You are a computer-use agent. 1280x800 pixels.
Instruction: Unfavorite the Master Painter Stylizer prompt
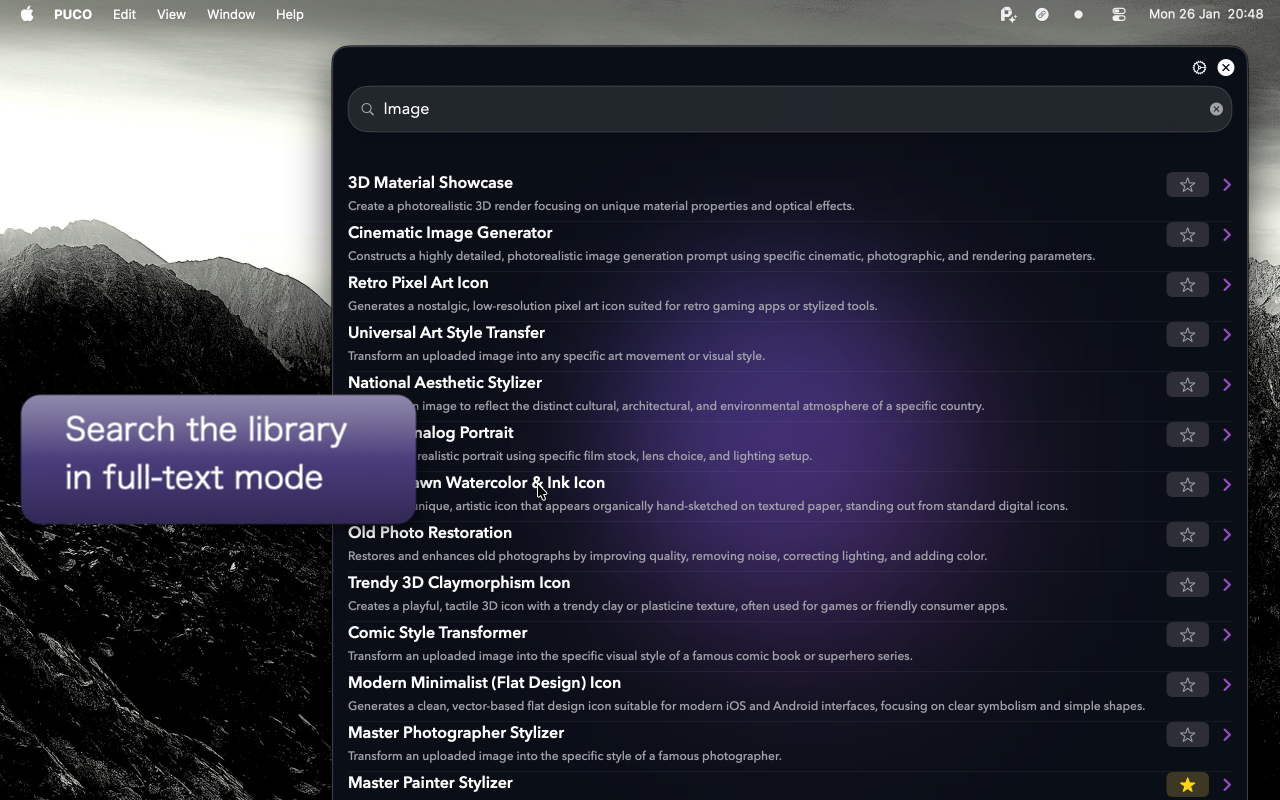[x=1187, y=785]
